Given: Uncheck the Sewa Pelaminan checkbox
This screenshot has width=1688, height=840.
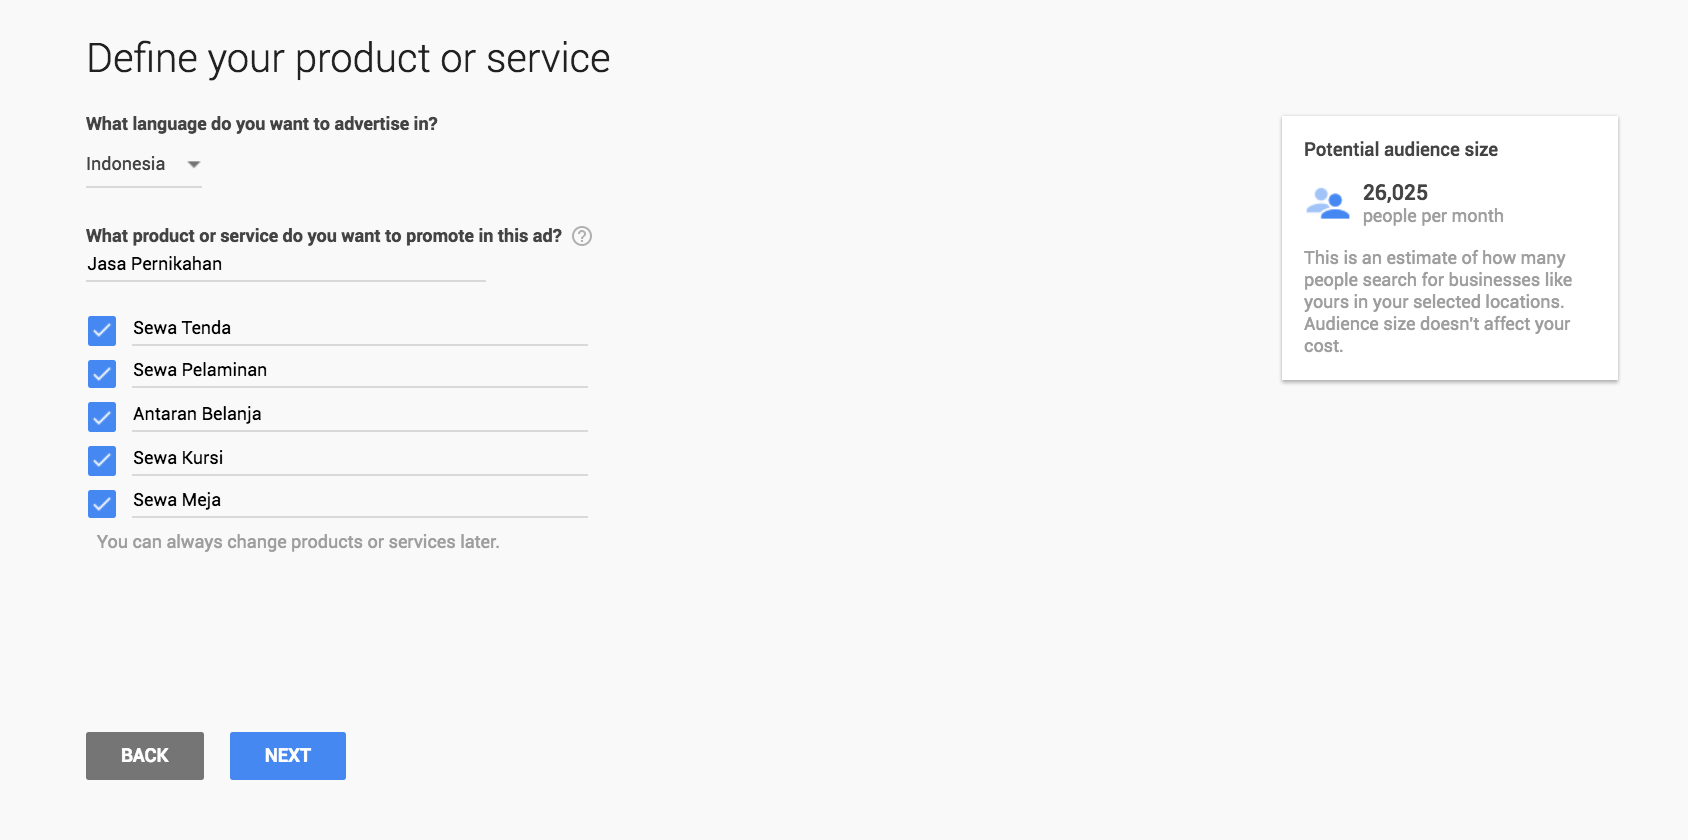Looking at the screenshot, I should pyautogui.click(x=101, y=374).
